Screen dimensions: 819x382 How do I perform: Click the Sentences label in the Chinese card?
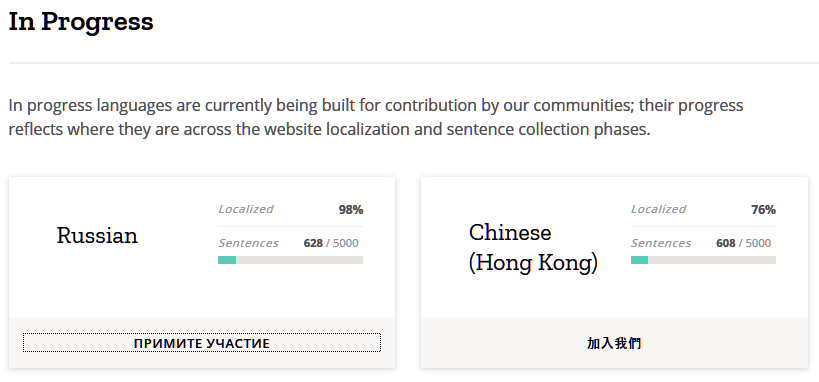661,243
